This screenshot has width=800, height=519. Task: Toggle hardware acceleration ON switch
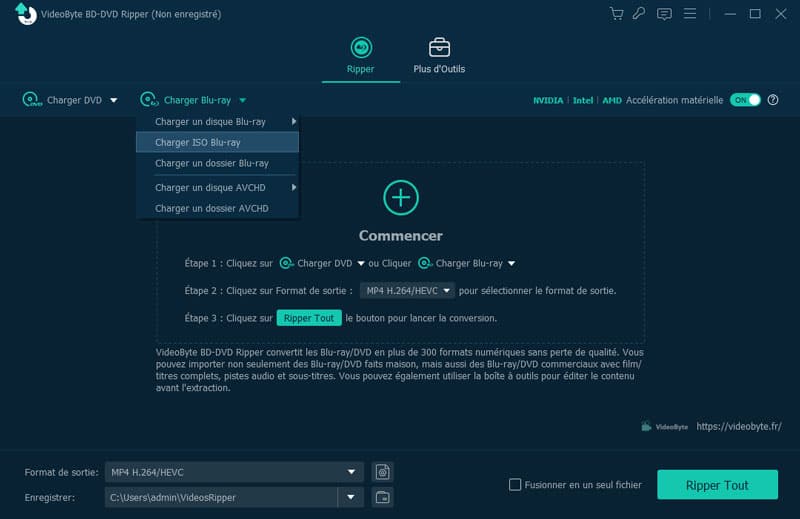[x=745, y=100]
